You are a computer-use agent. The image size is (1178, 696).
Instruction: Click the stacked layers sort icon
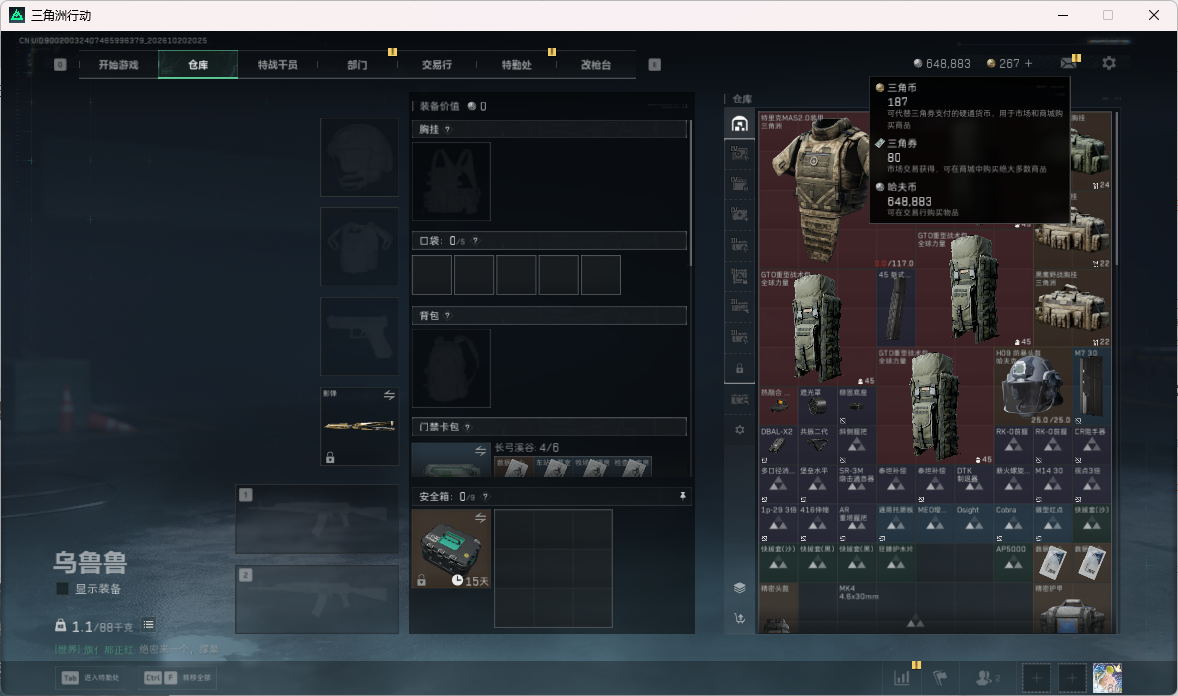[x=739, y=588]
